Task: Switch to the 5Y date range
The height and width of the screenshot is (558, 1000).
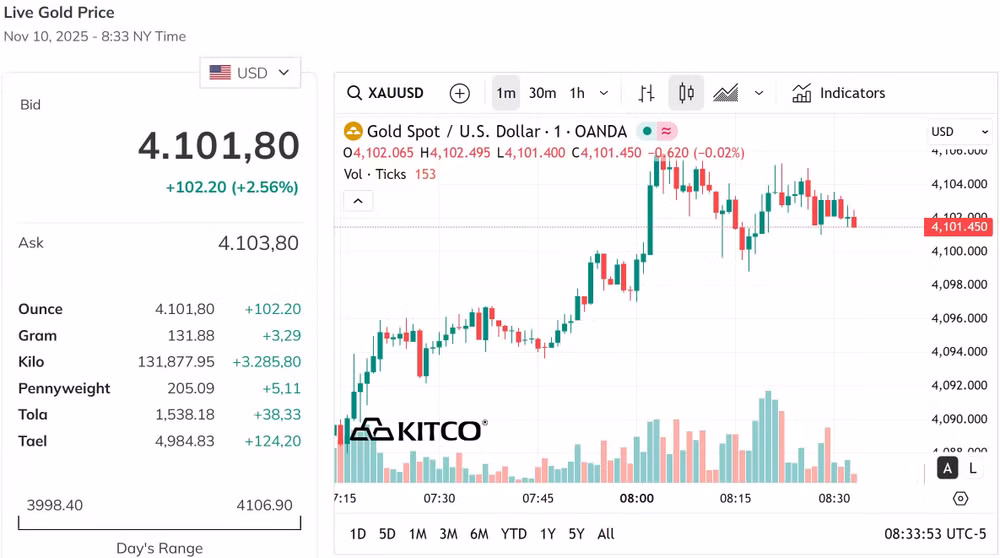Action: [577, 534]
